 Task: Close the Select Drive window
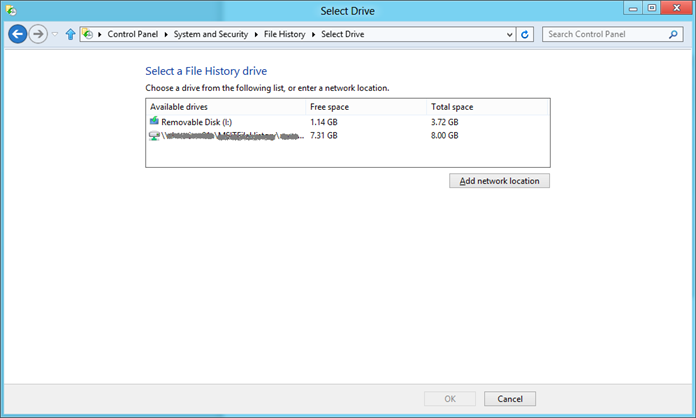677,8
